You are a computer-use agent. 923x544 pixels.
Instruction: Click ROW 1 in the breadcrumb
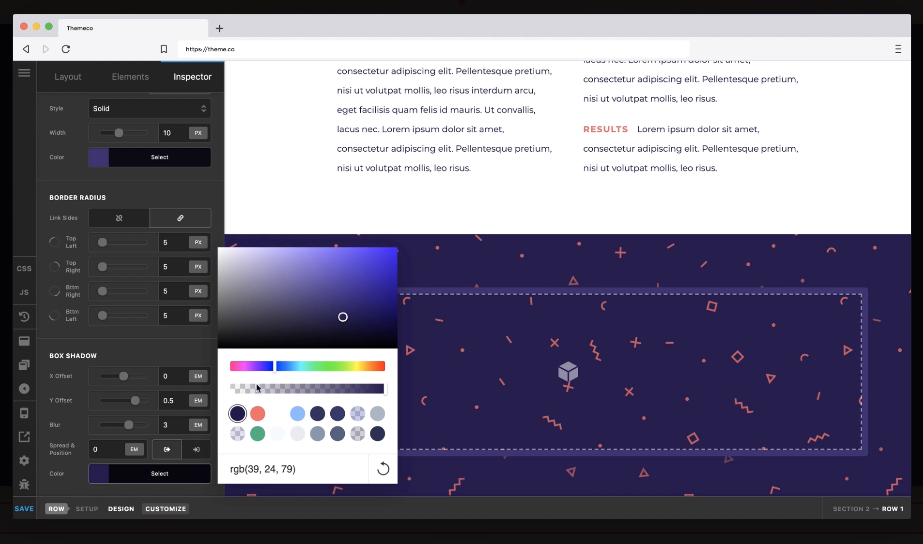[x=892, y=509]
